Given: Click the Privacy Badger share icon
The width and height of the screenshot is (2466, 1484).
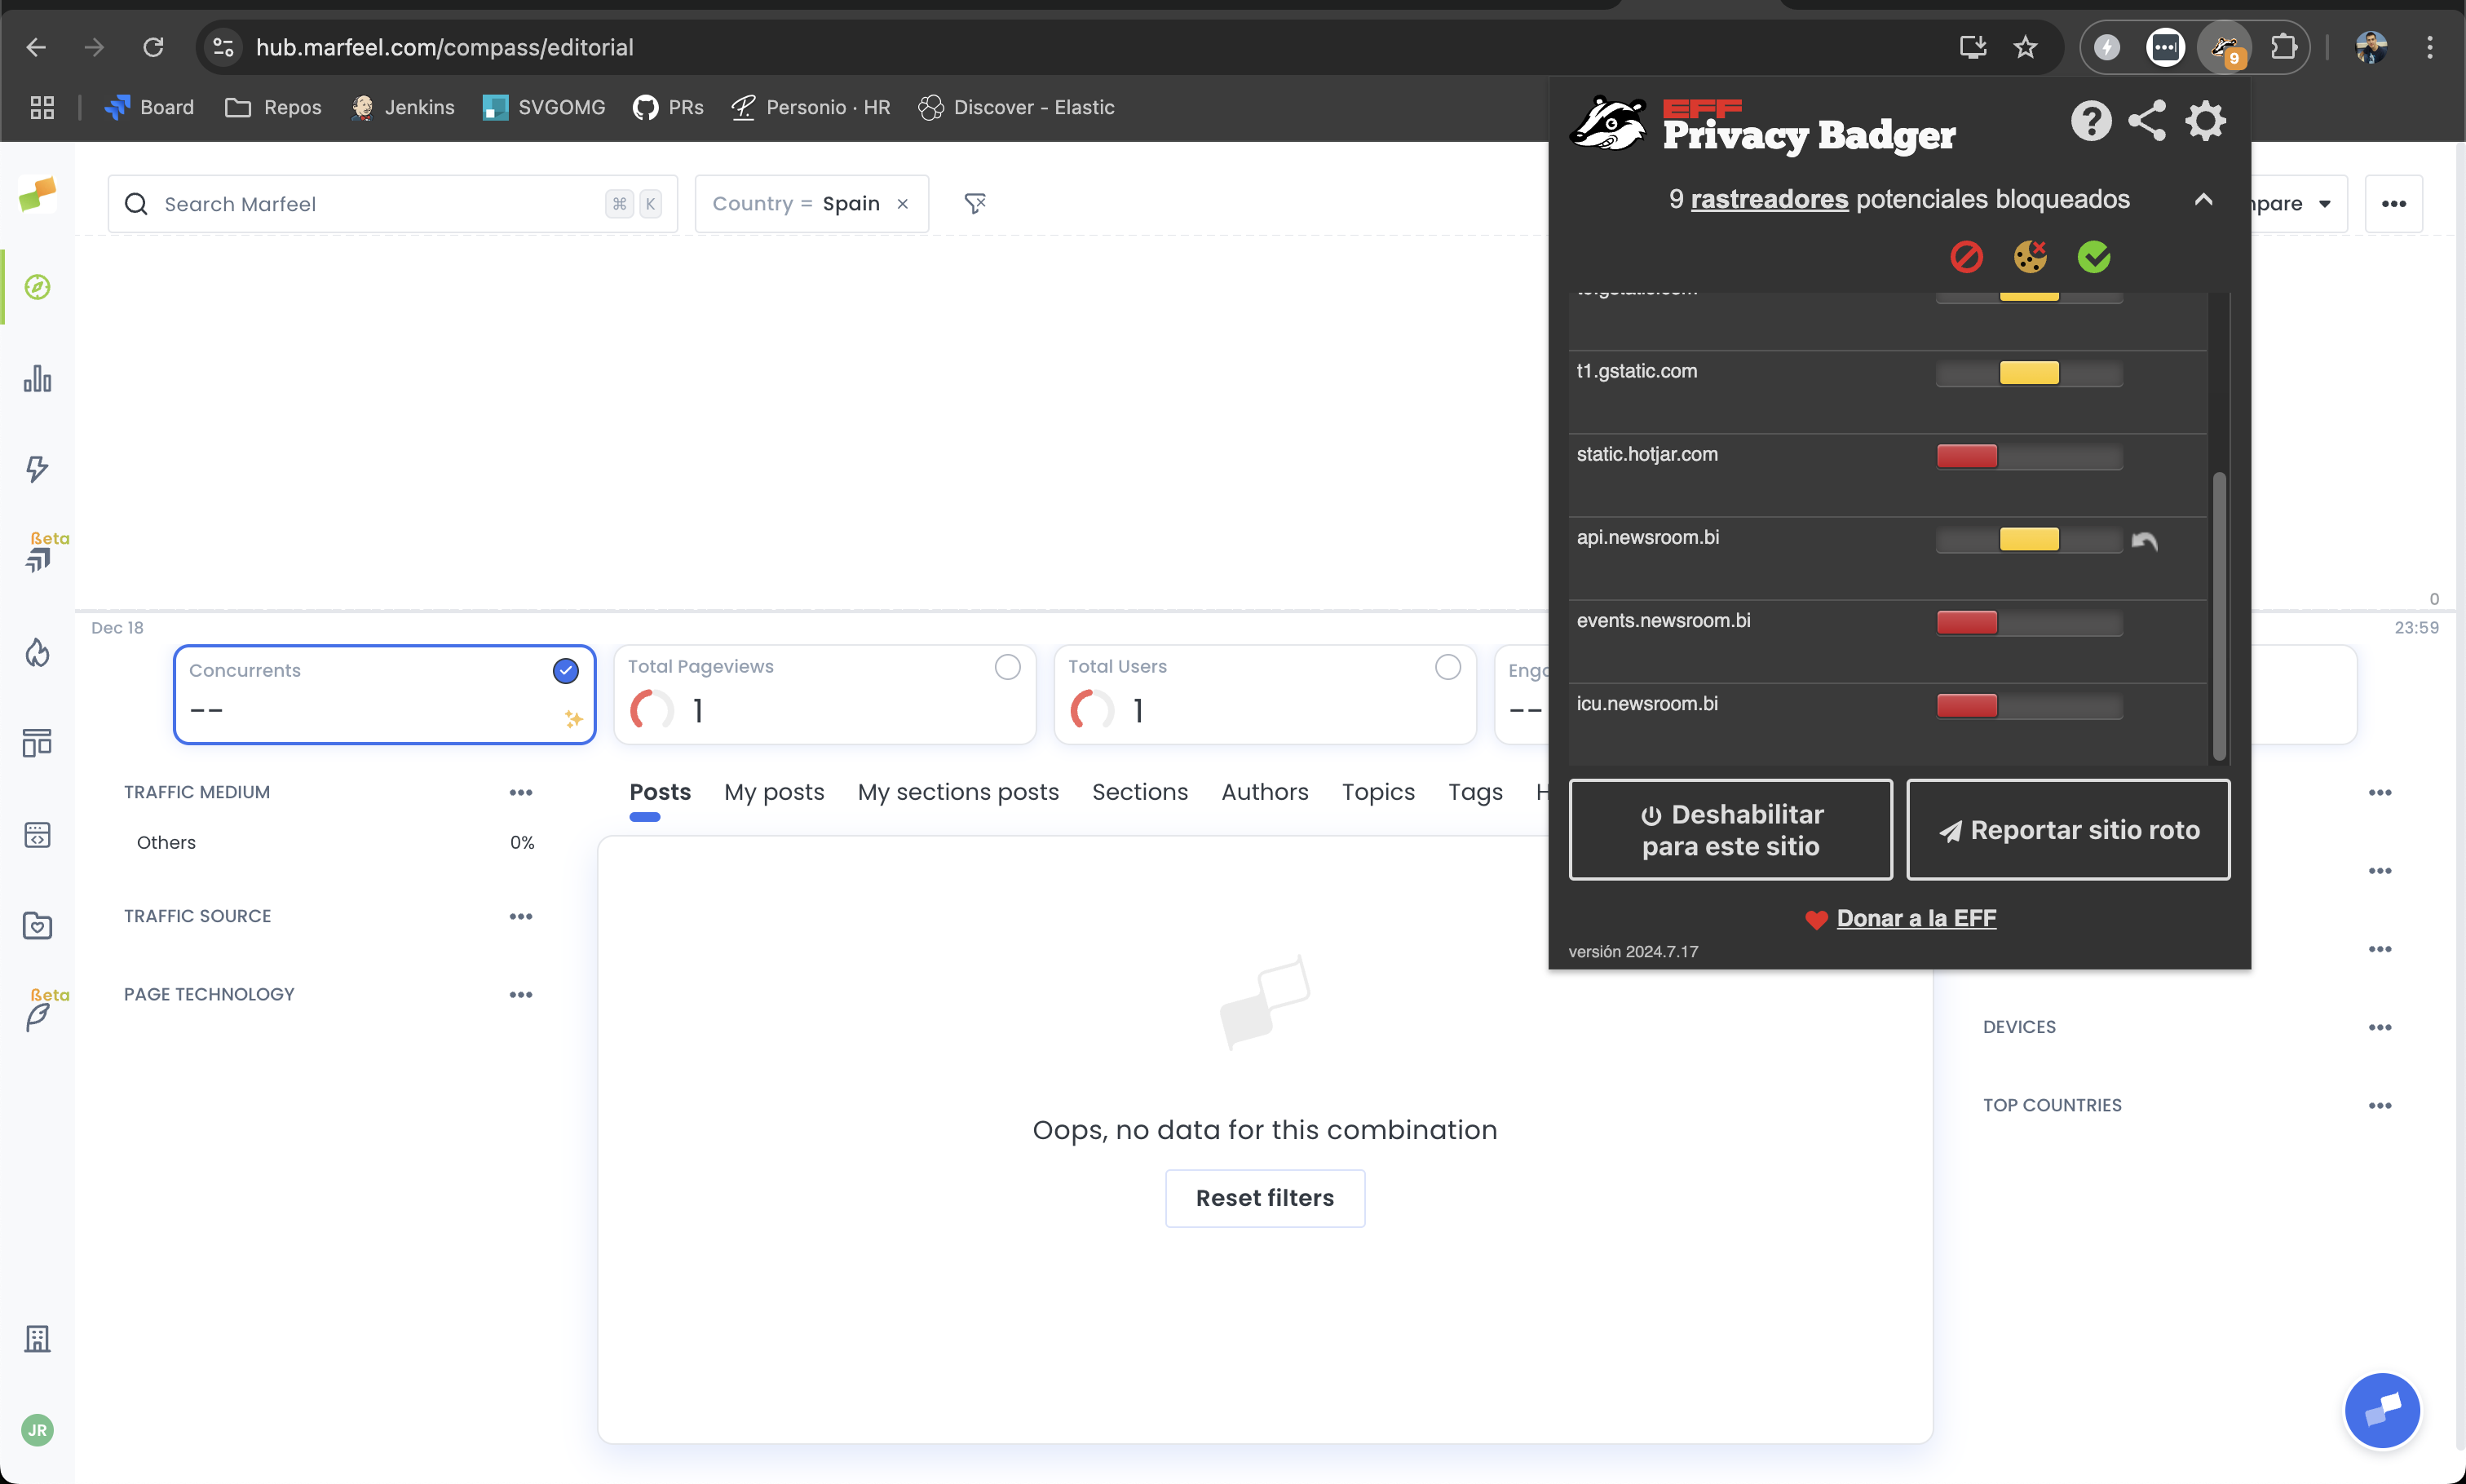Looking at the screenshot, I should pyautogui.click(x=2148, y=120).
